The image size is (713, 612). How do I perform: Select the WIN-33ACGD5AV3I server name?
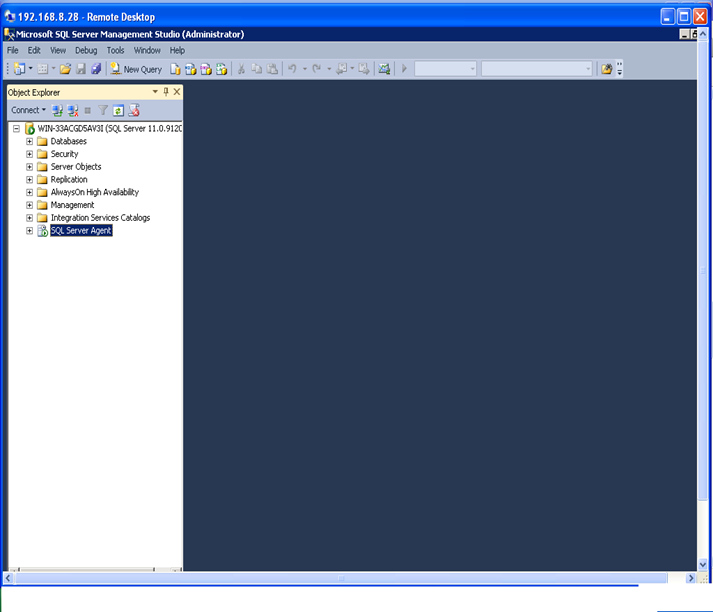pyautogui.click(x=110, y=129)
